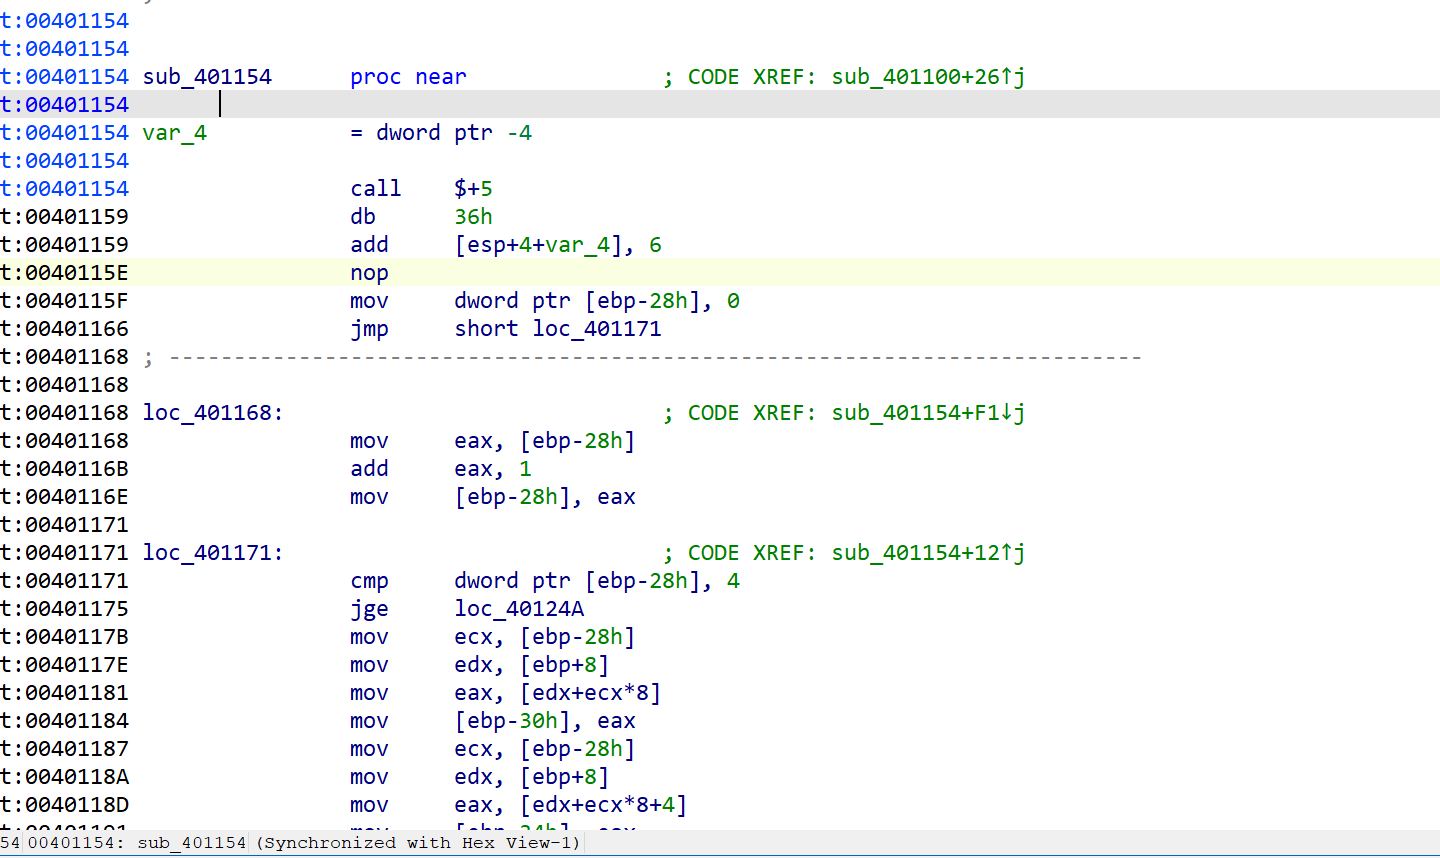Select the loc_401171 label definition
The width and height of the screenshot is (1440, 858).
pos(213,553)
